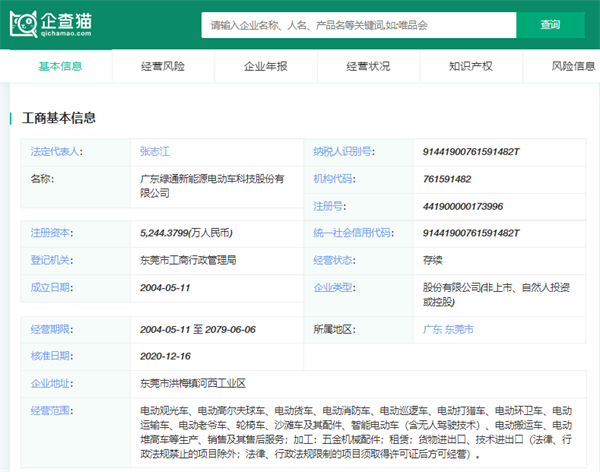The width and height of the screenshot is (600, 472).
Task: Switch to the 经营风险 tab
Action: pos(163,66)
